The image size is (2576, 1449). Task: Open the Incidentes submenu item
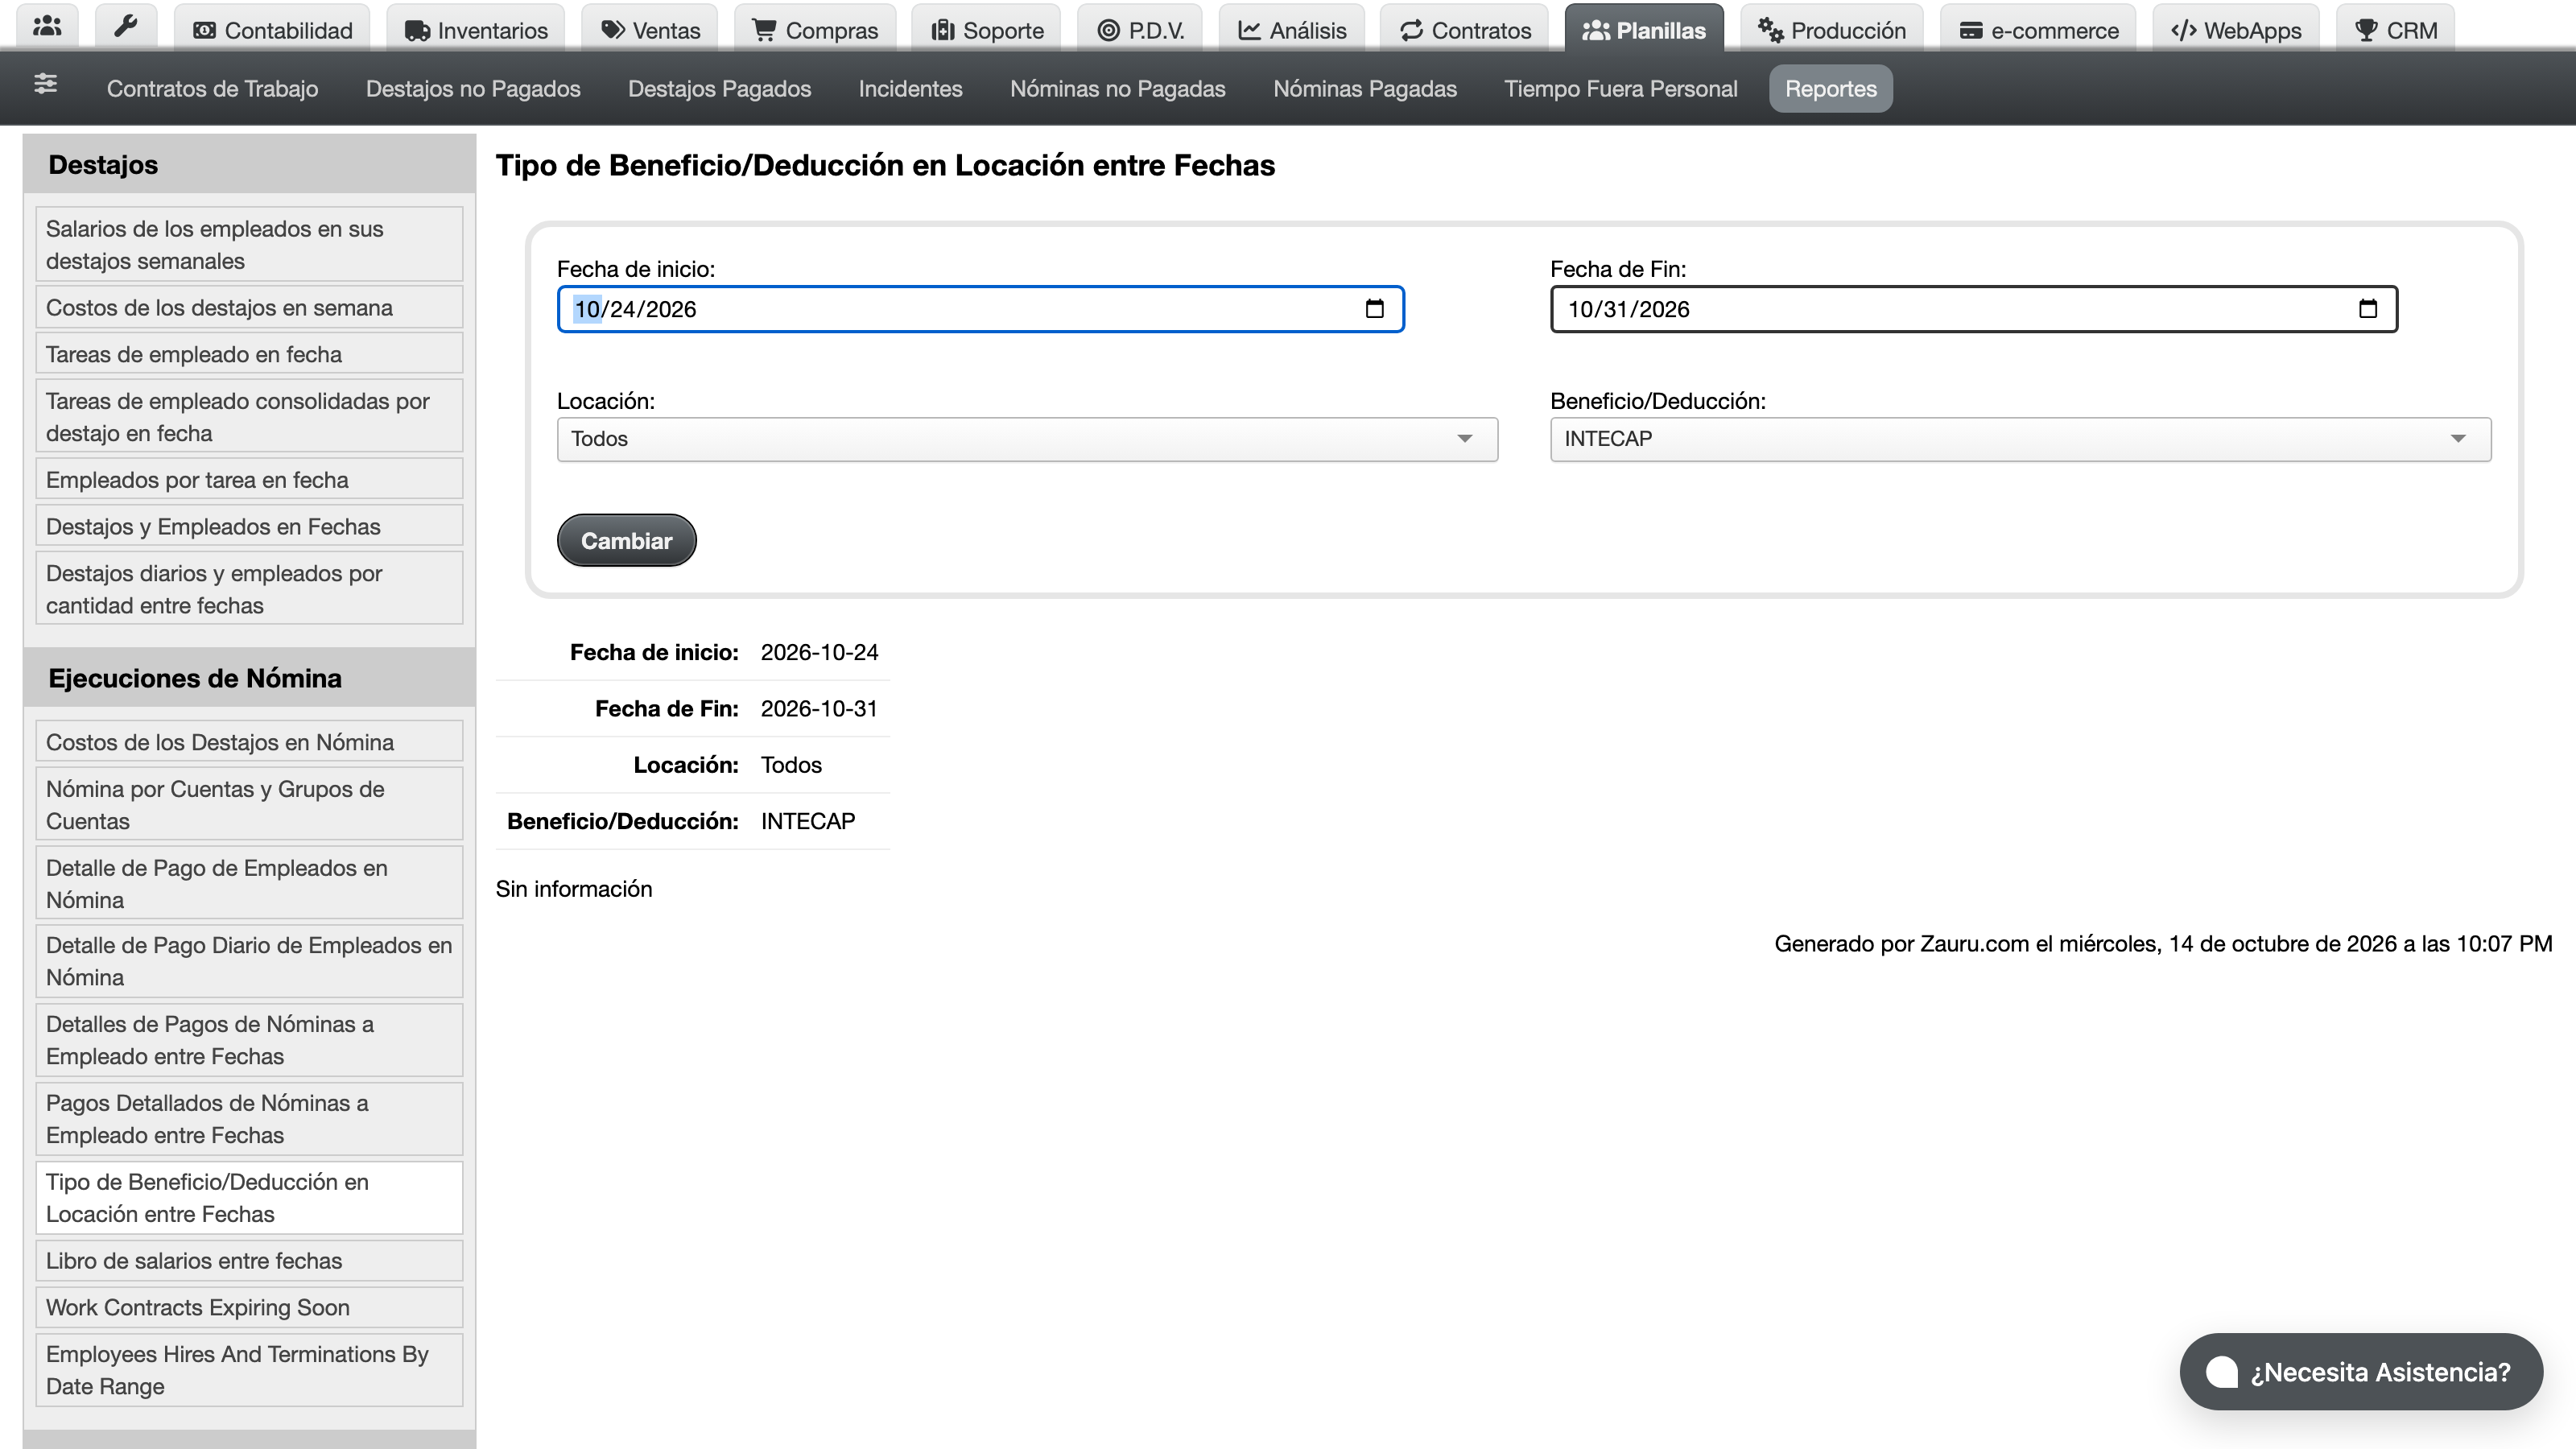click(x=910, y=89)
